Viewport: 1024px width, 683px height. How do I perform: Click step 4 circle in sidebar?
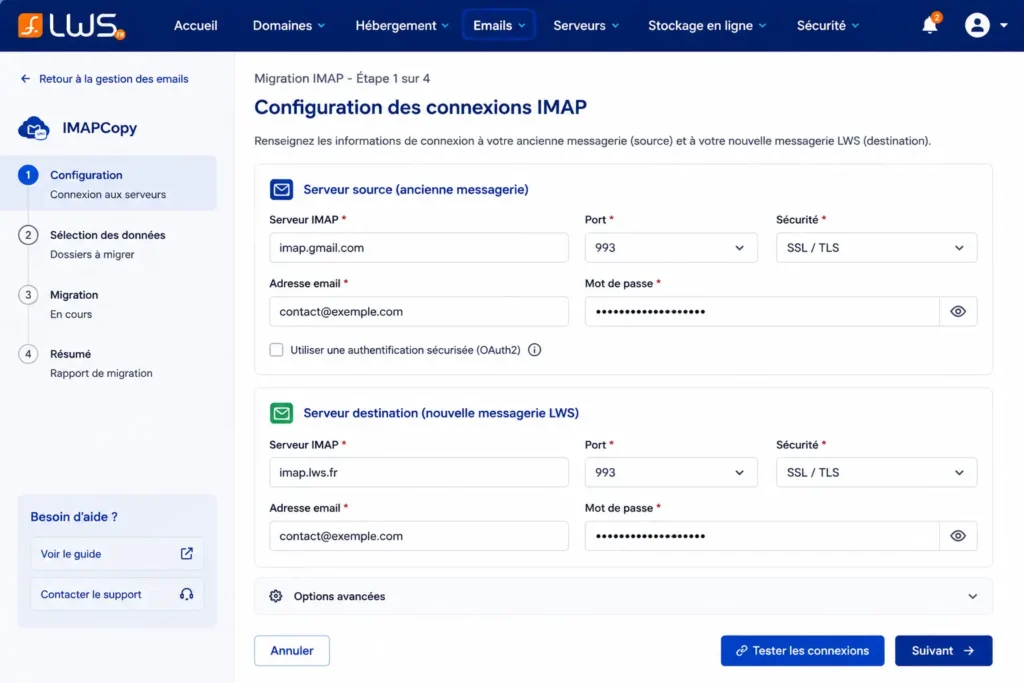pos(28,354)
